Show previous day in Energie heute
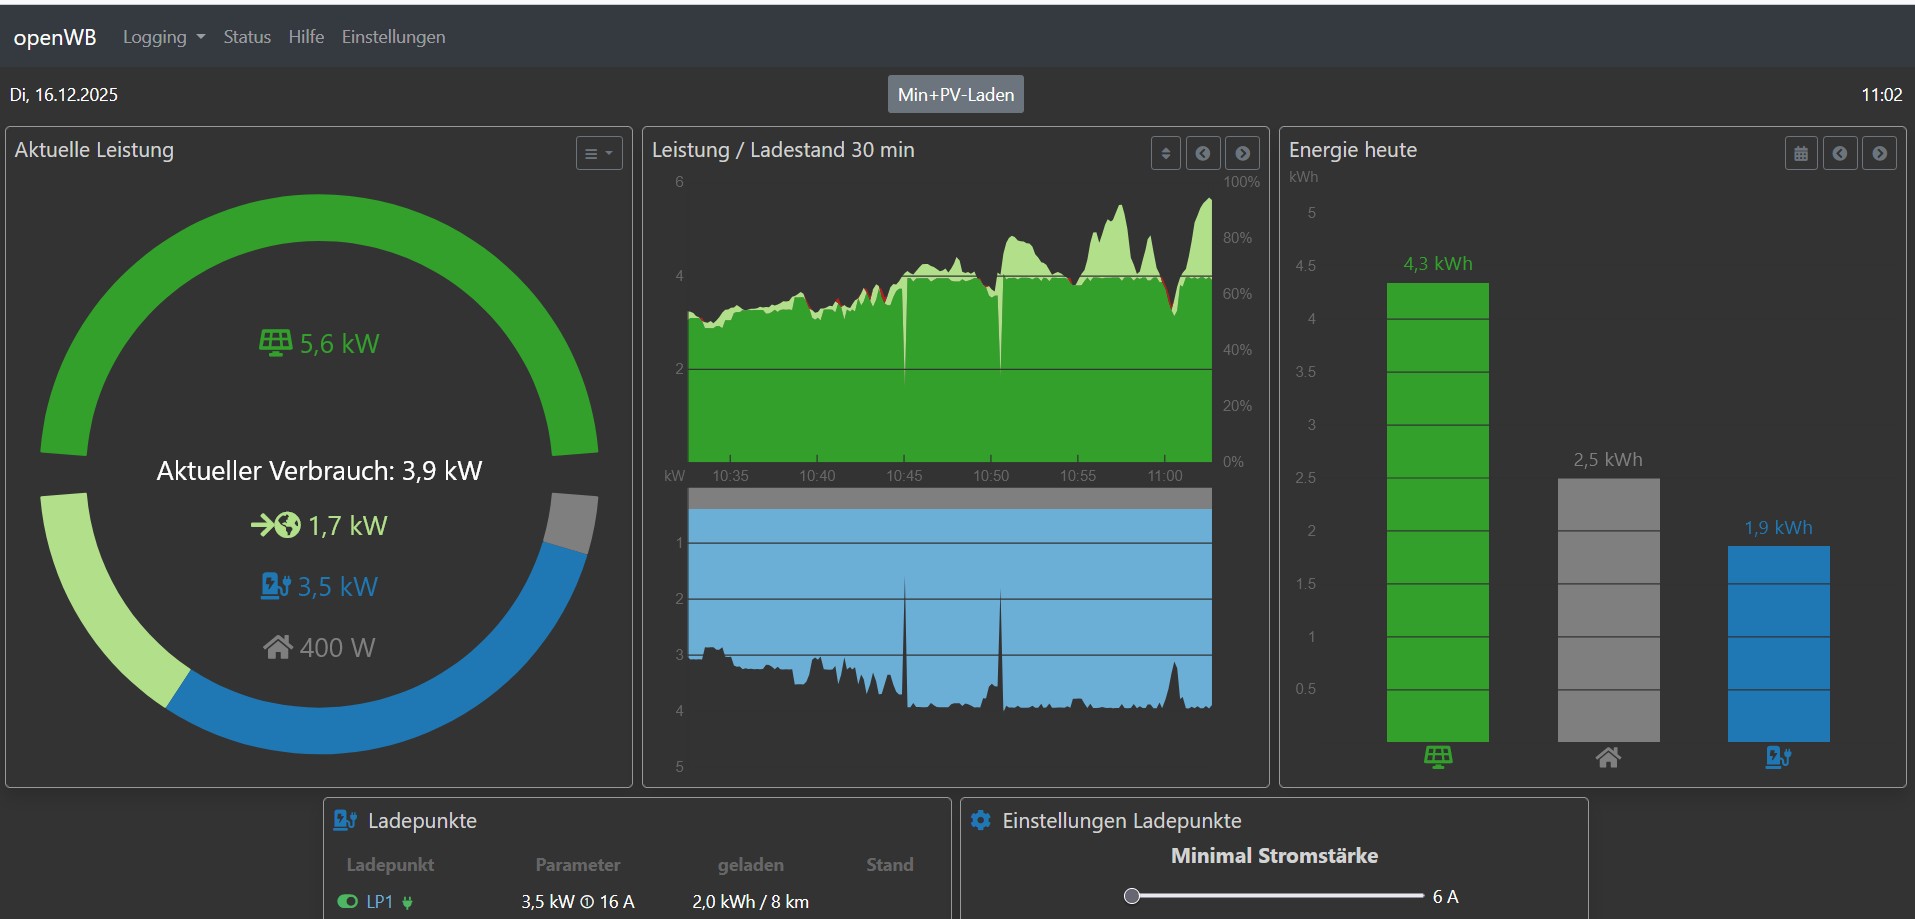The height and width of the screenshot is (919, 1915). tap(1840, 153)
